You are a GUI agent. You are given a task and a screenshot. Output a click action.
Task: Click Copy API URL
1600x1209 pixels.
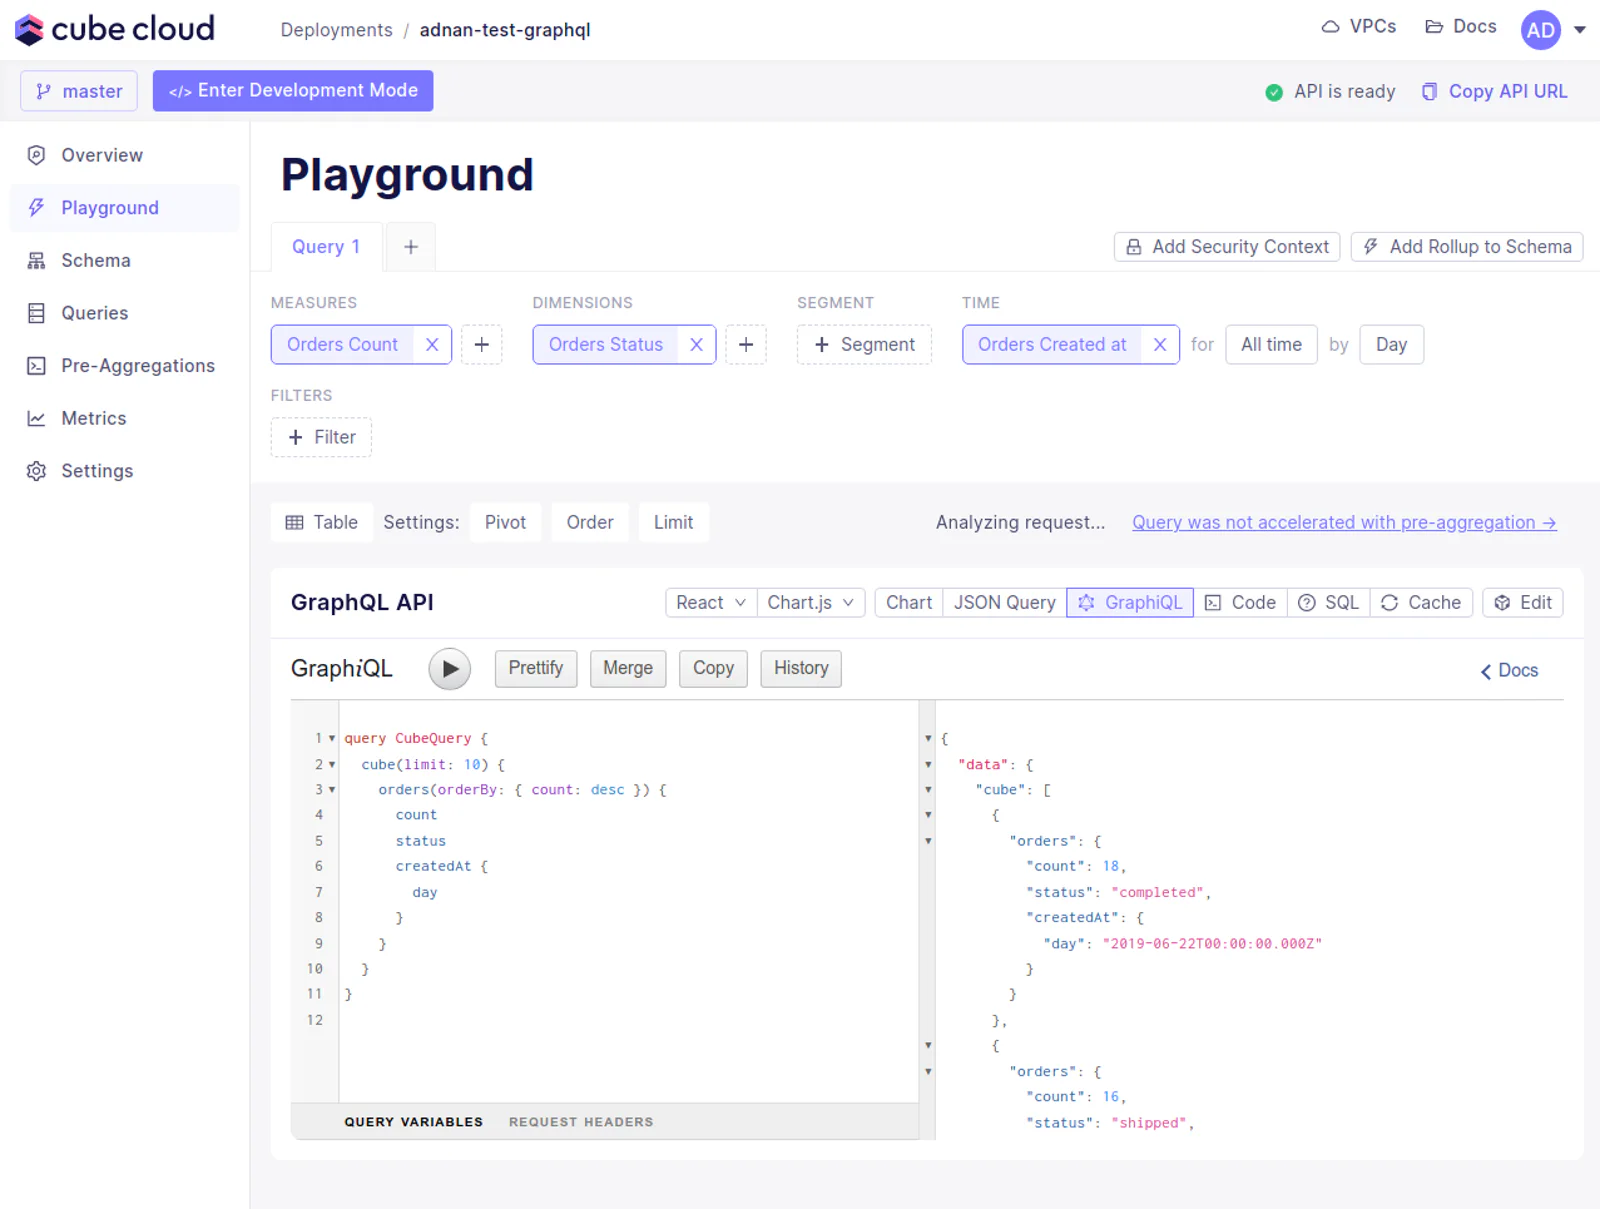click(1495, 92)
